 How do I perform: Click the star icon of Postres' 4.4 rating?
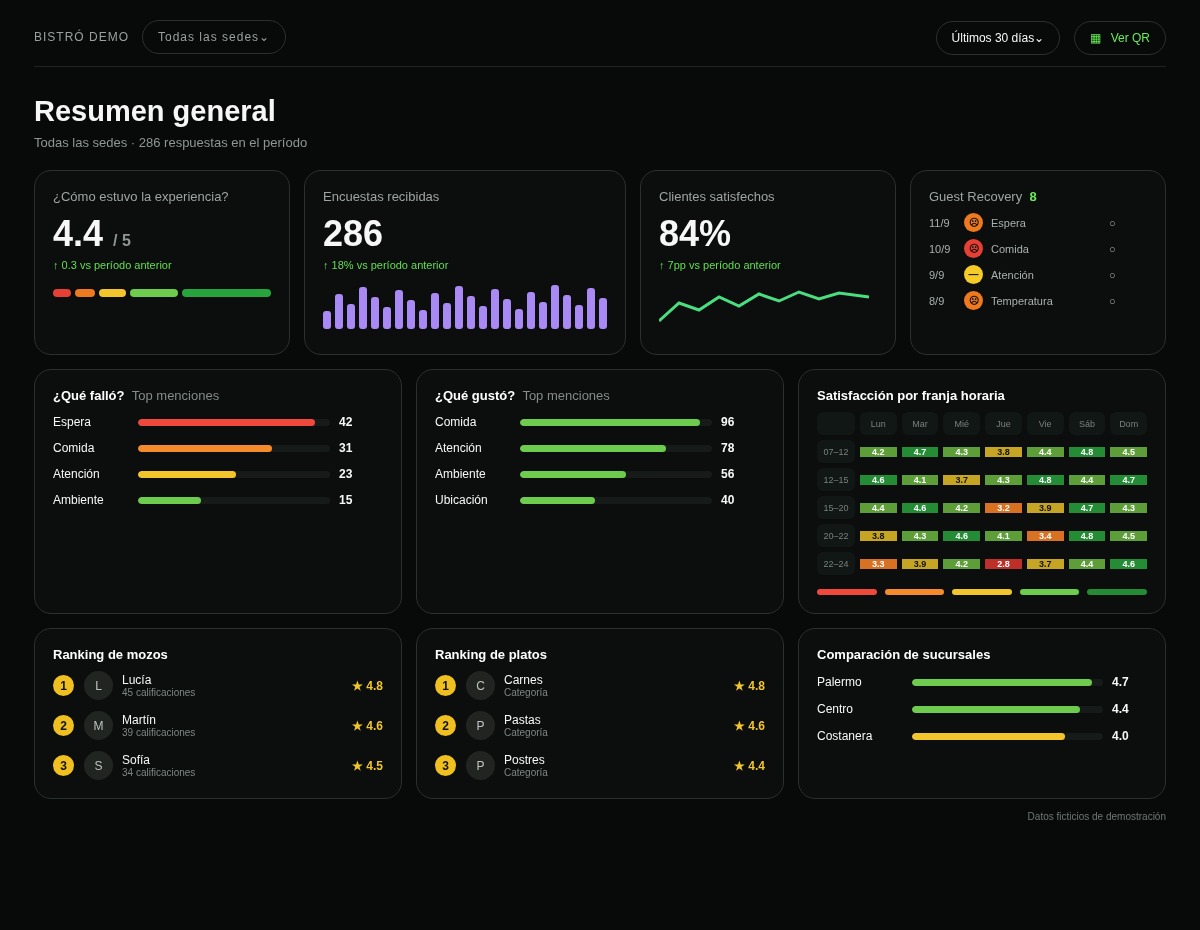tap(739, 766)
